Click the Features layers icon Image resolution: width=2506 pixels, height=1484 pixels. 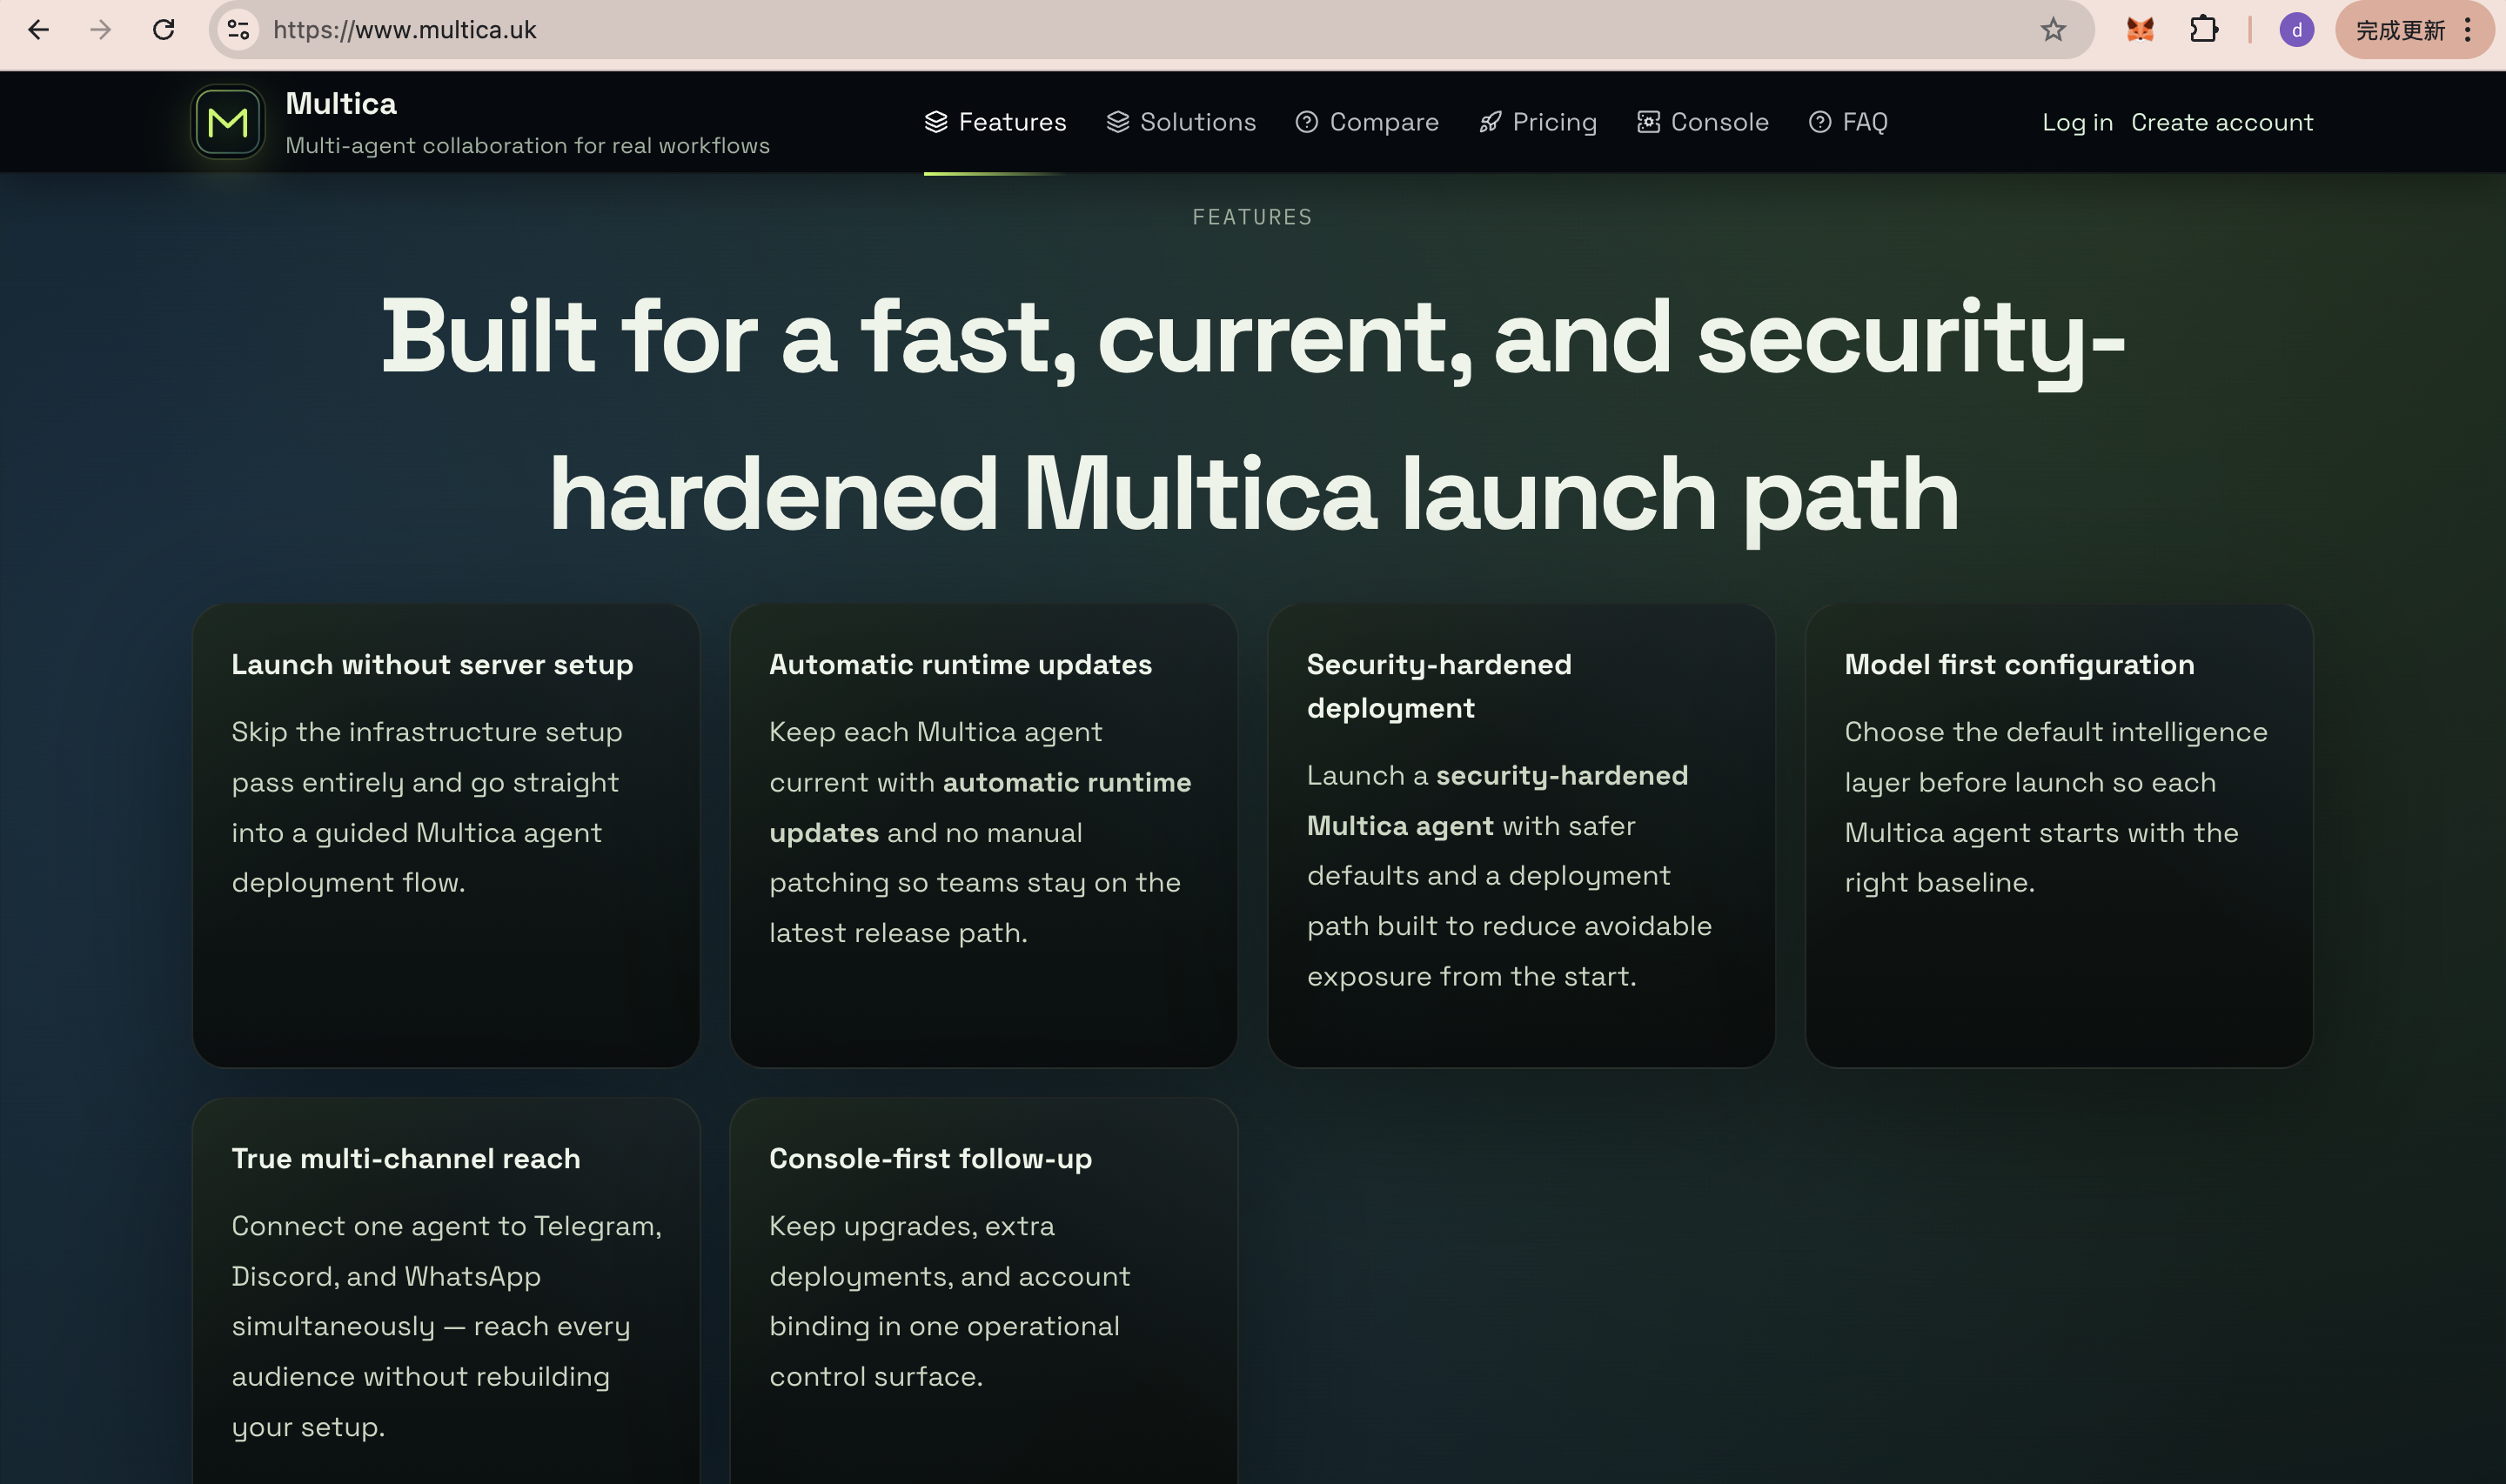click(936, 122)
